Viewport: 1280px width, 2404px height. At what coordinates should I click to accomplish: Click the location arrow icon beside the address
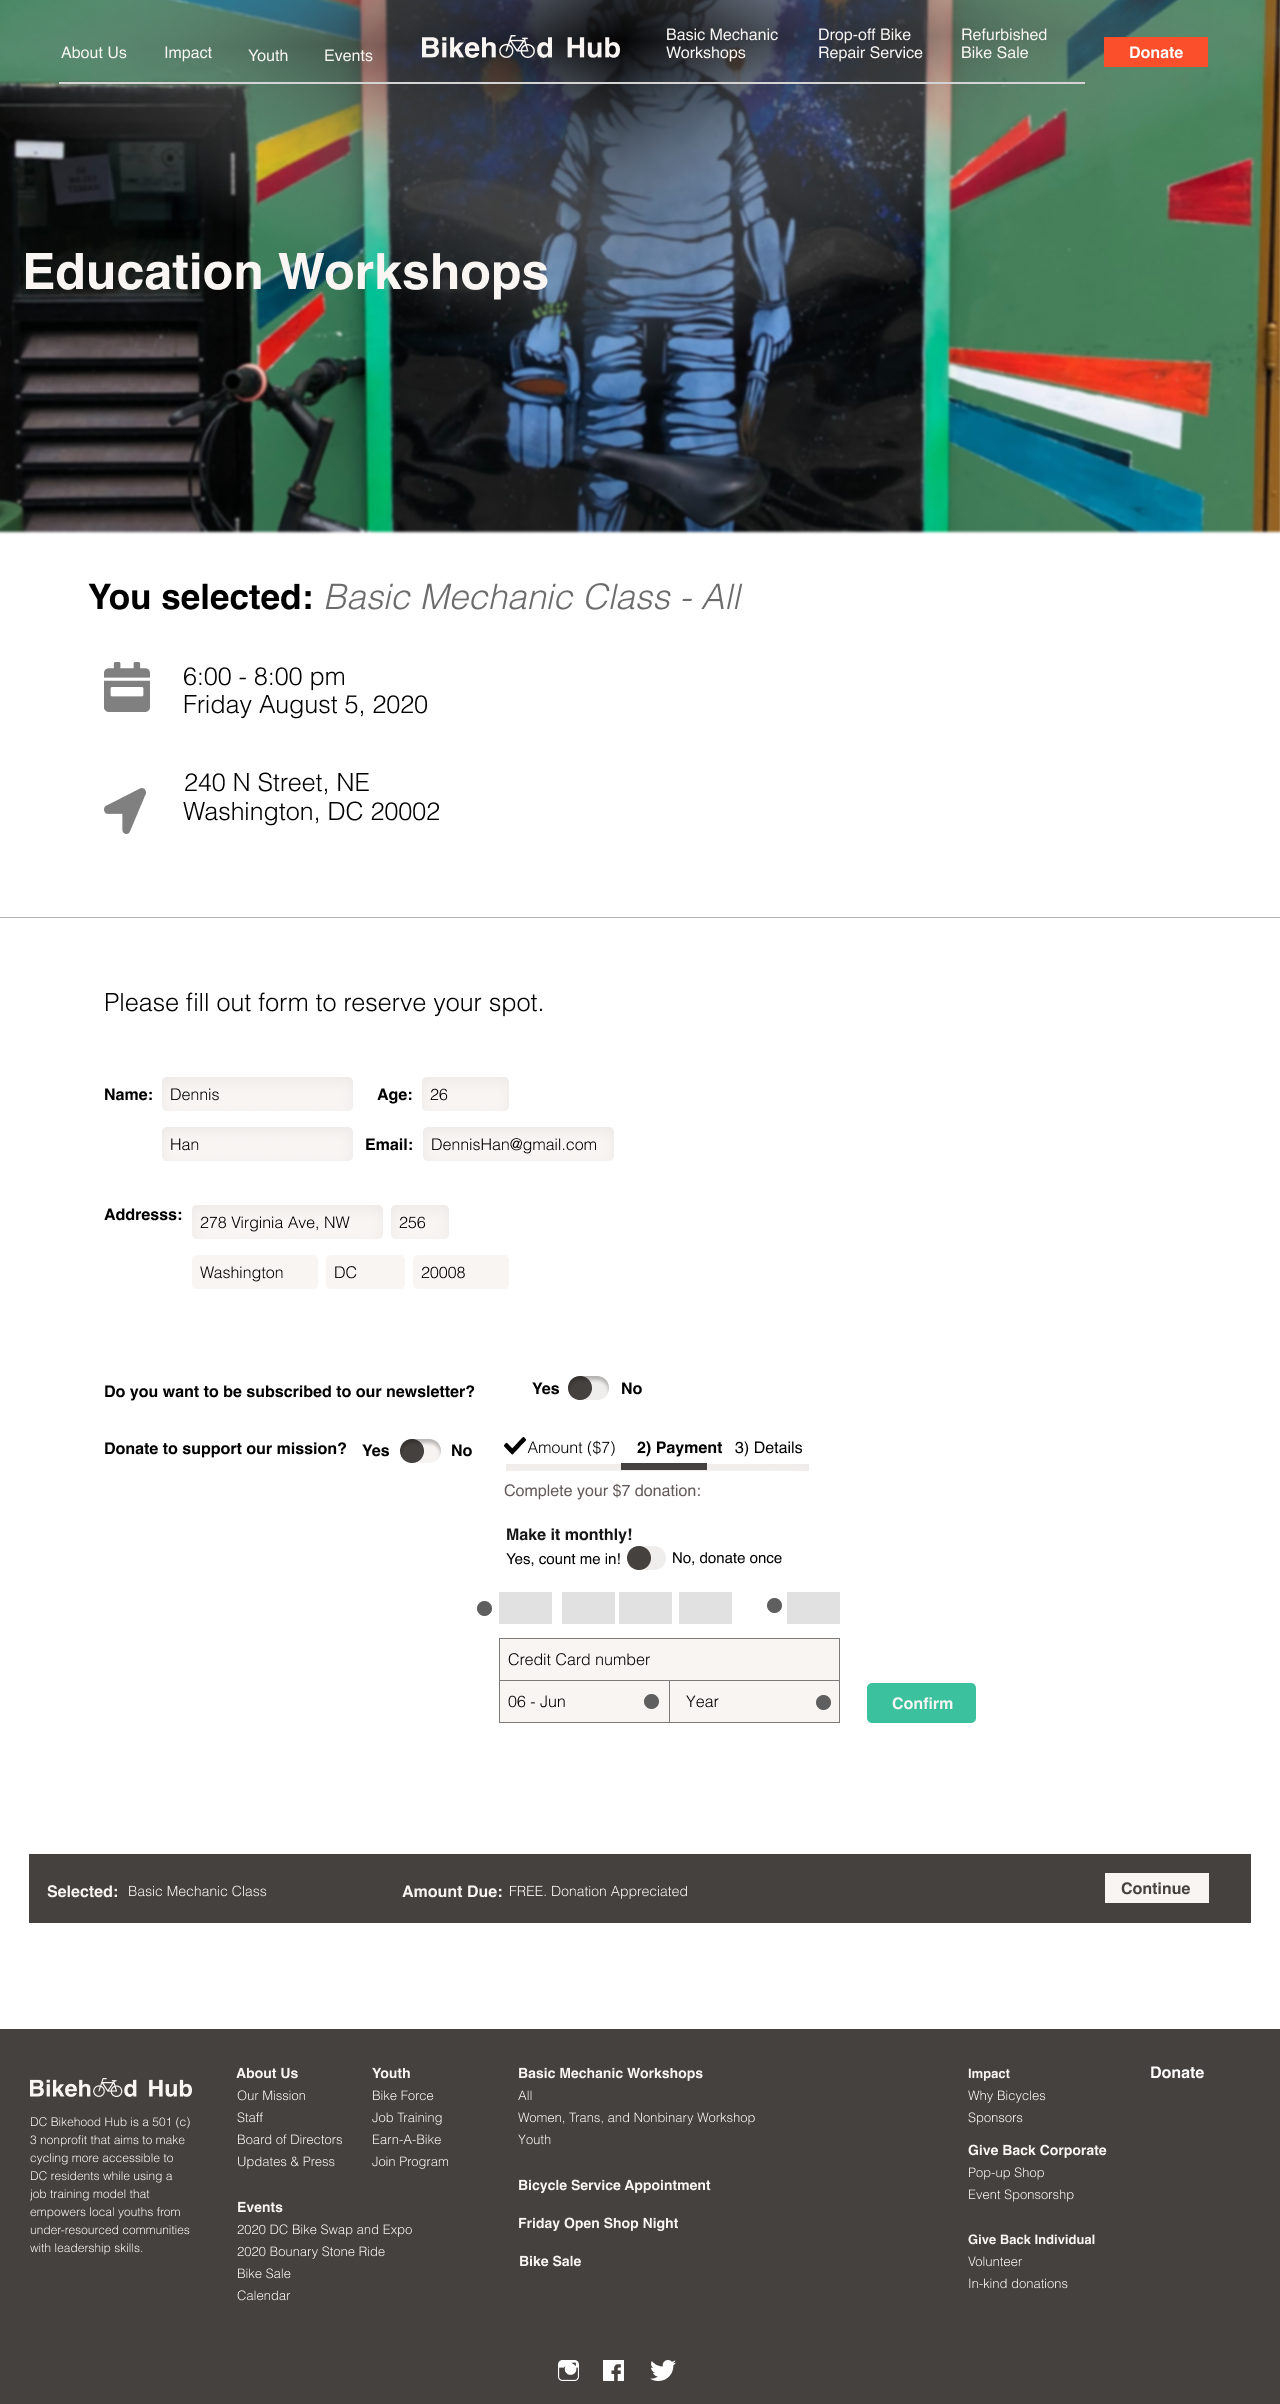coord(126,810)
